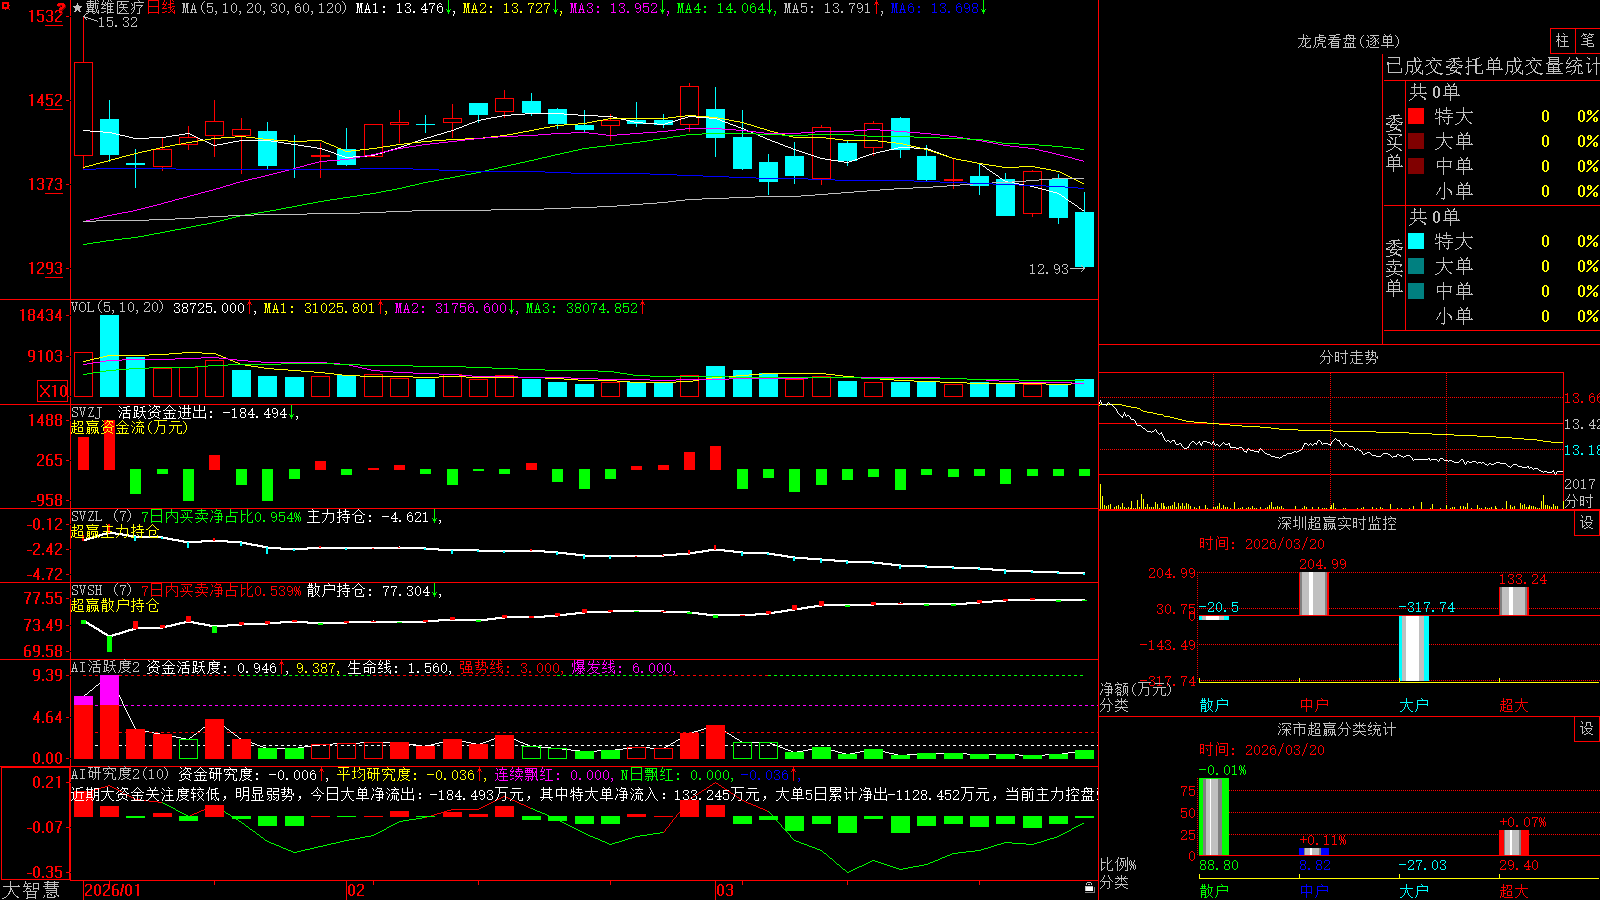
Task: Click the 2026/01 date marker on timeline
Action: 113,890
